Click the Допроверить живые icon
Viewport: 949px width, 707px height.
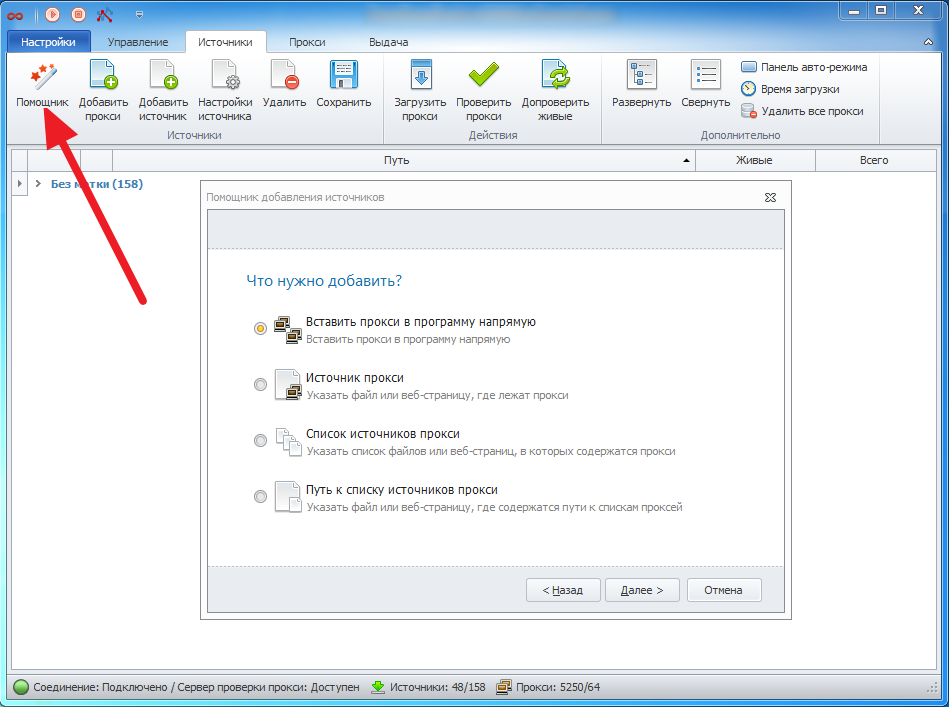(x=555, y=77)
